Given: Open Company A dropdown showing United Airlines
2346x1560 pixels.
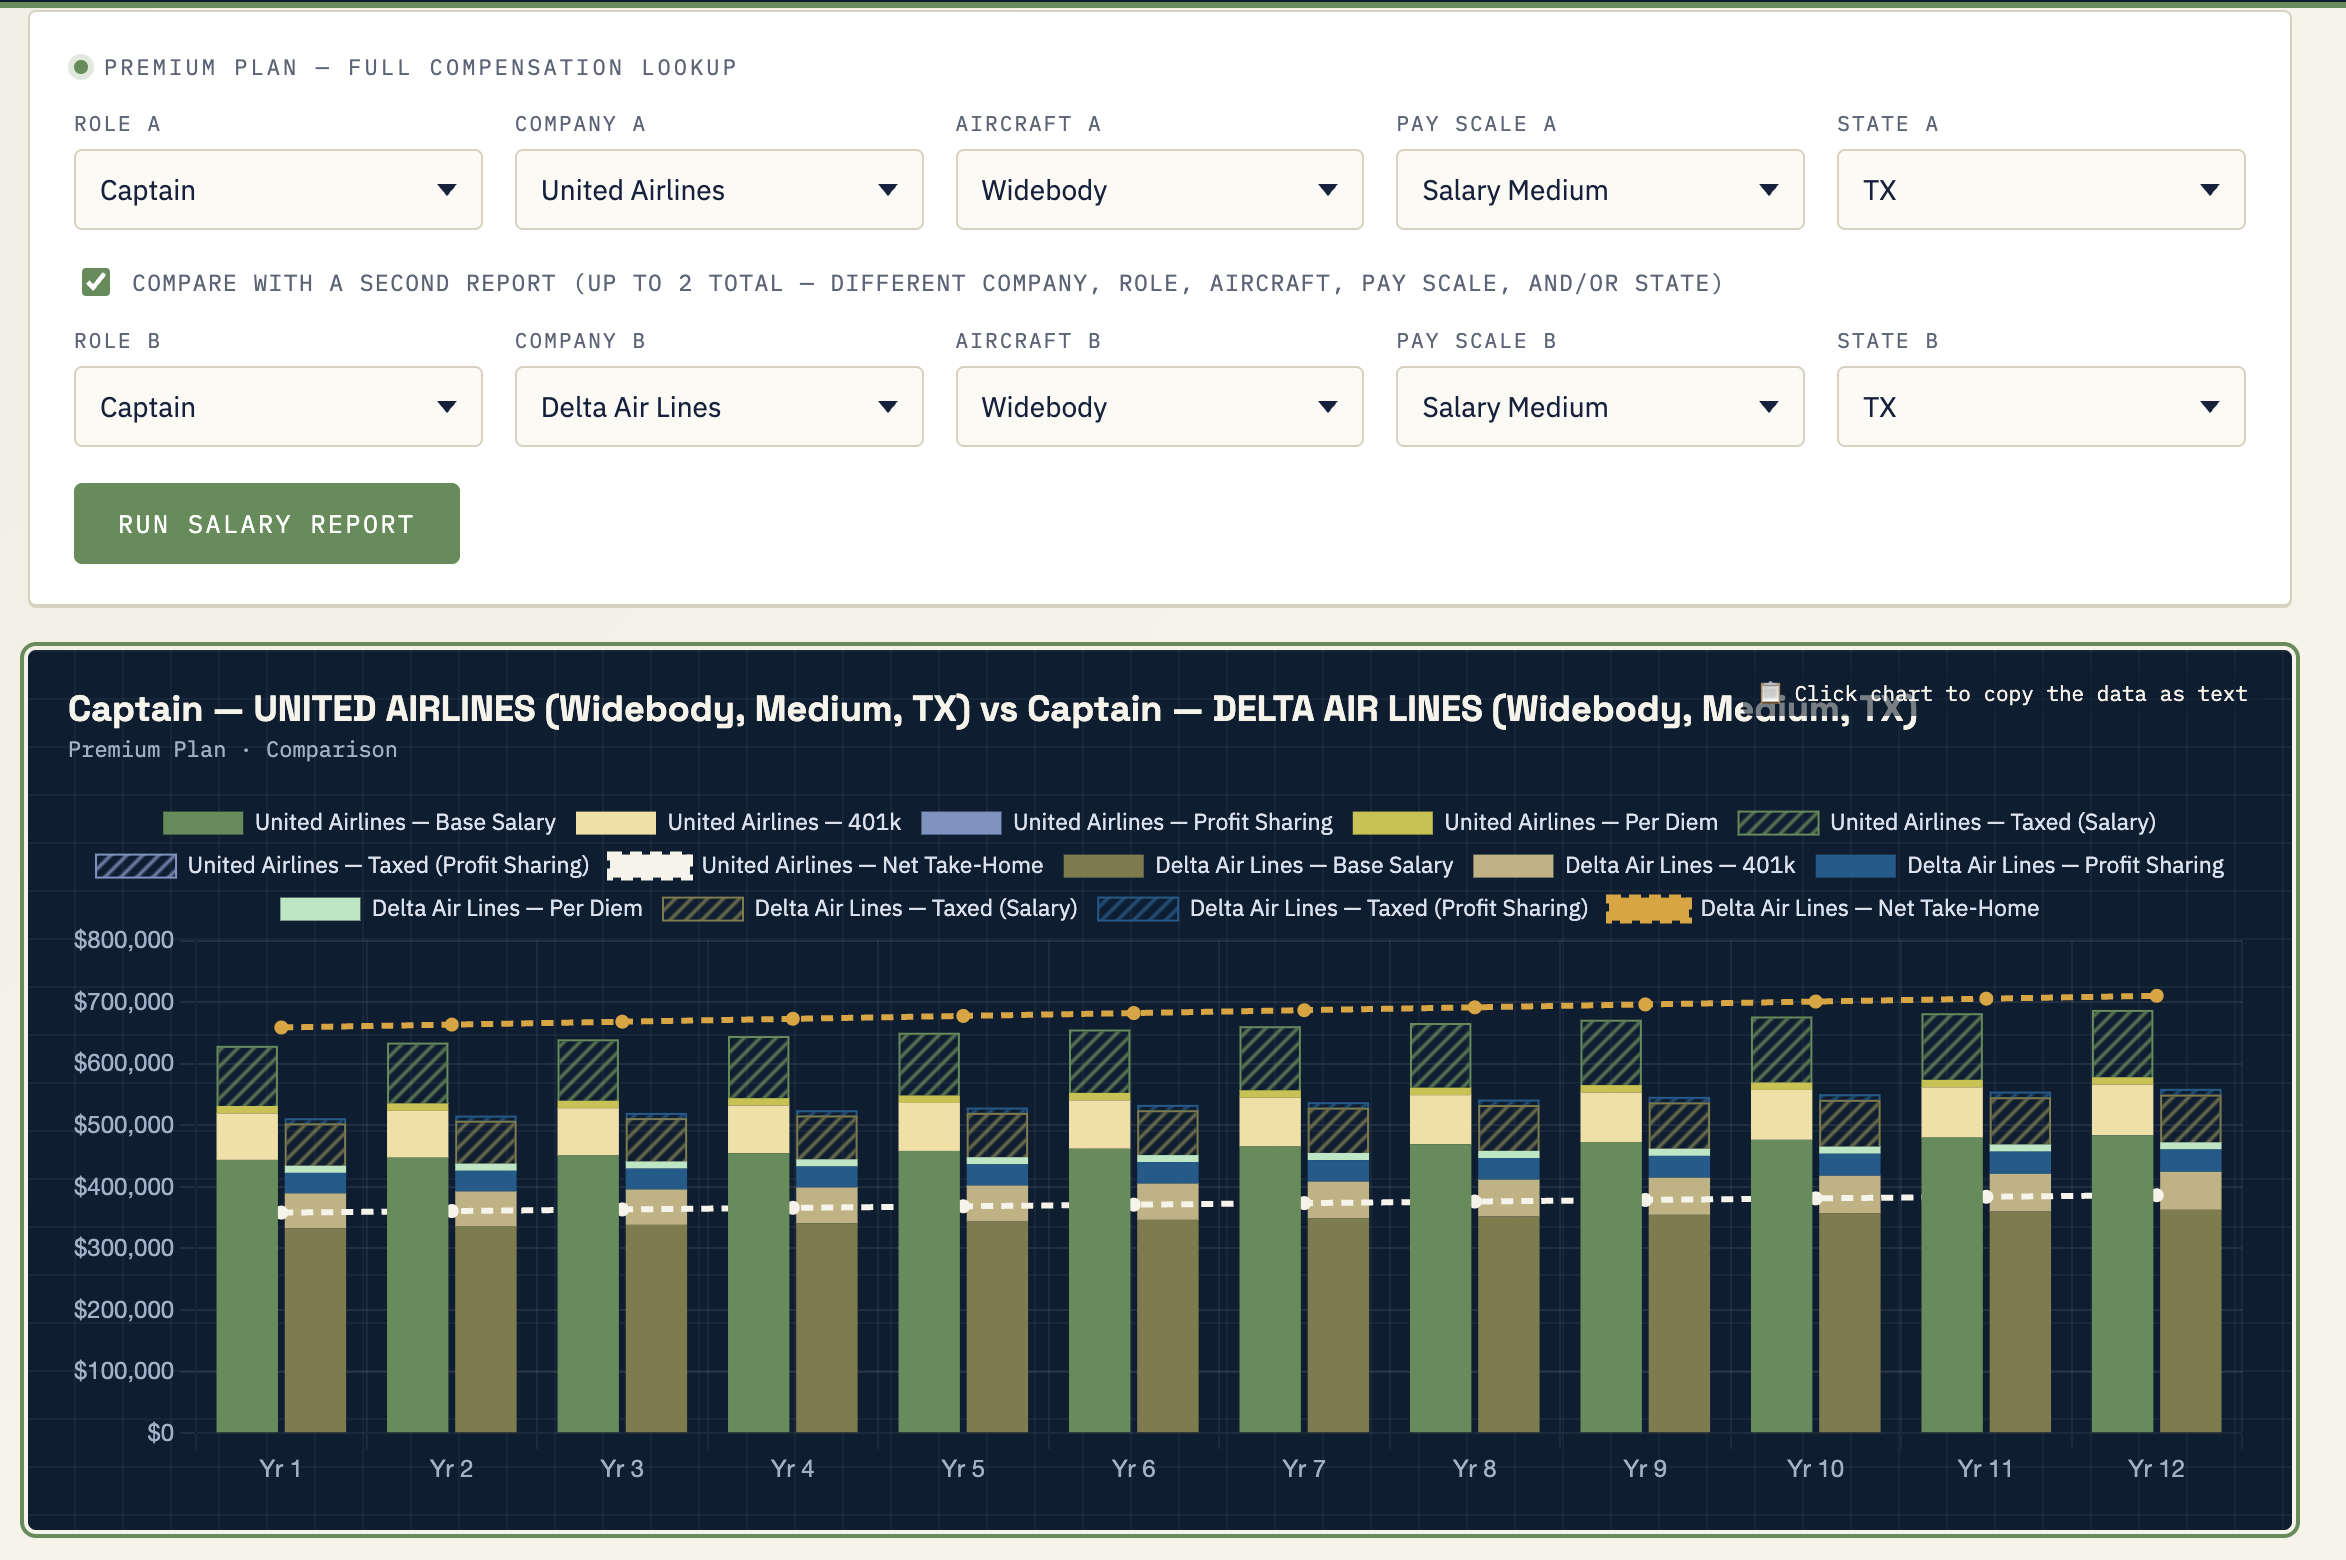Looking at the screenshot, I should [x=719, y=190].
